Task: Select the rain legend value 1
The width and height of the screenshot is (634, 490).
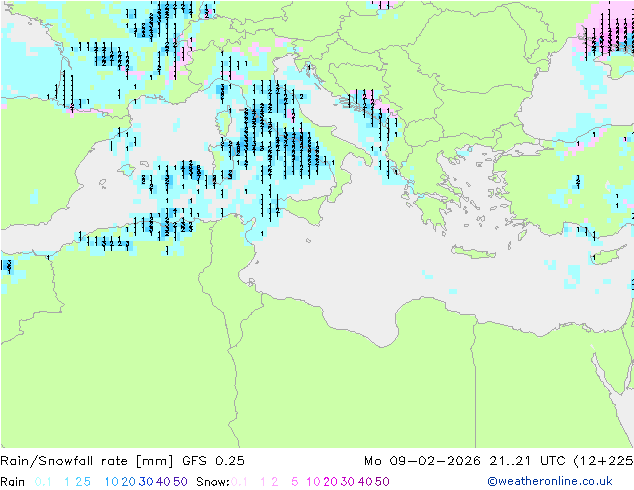Action: [67, 482]
